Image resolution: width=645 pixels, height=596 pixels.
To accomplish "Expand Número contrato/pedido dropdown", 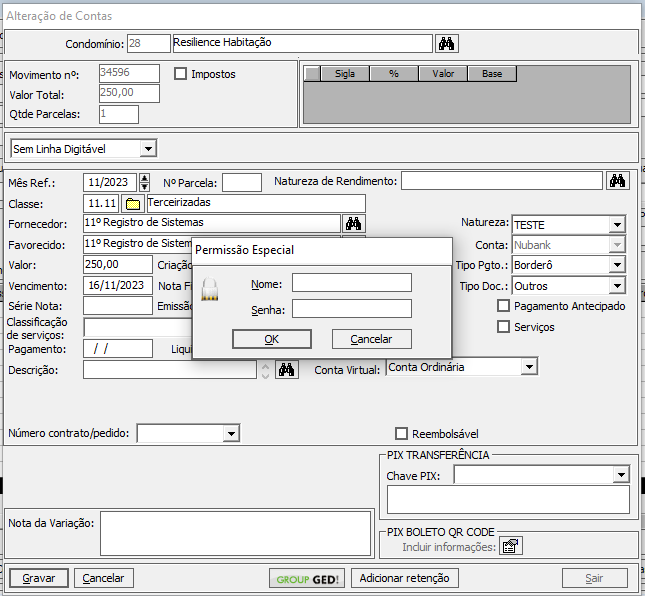I will click(231, 434).
